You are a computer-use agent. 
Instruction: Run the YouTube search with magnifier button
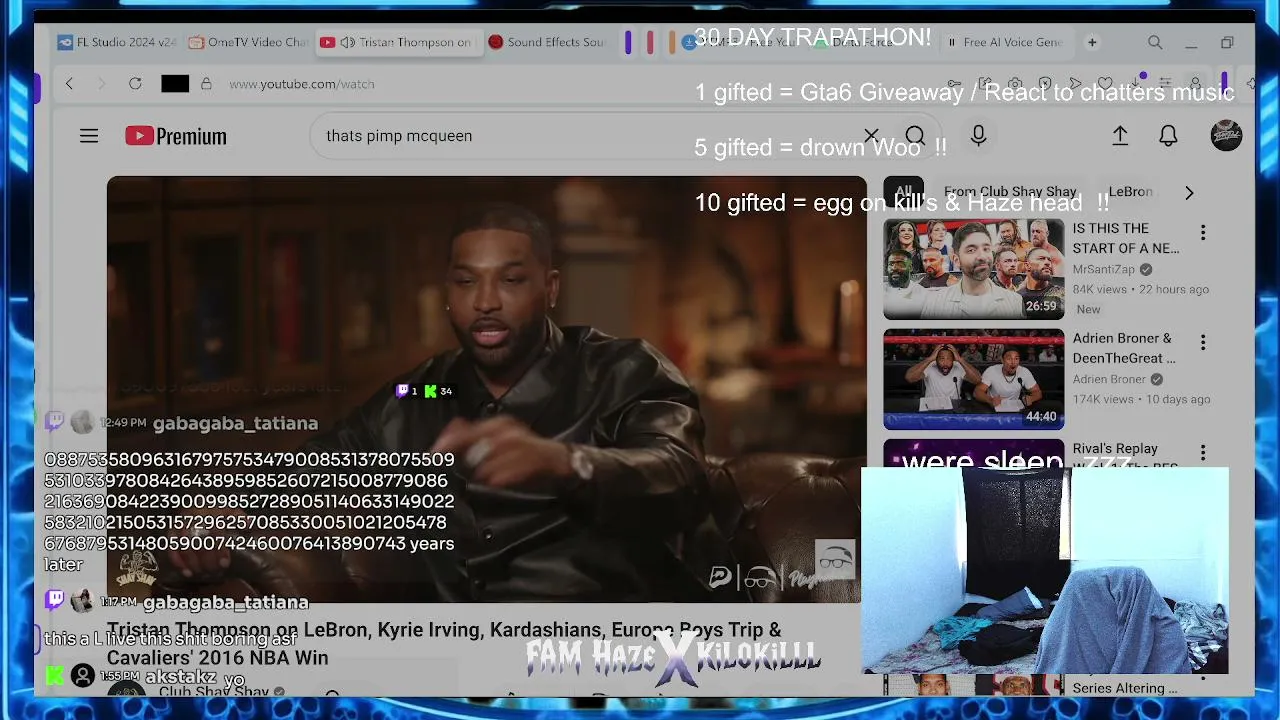(x=915, y=136)
